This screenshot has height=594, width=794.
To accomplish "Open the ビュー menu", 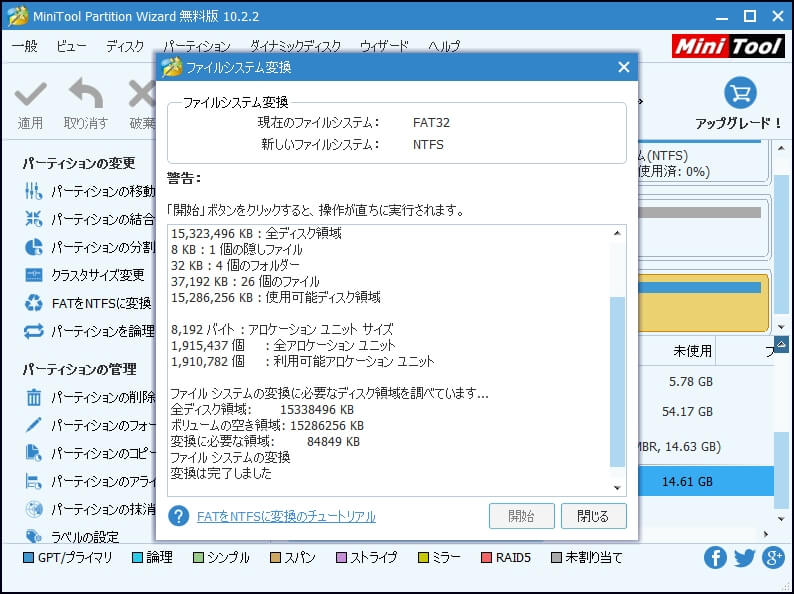I will 71,47.
